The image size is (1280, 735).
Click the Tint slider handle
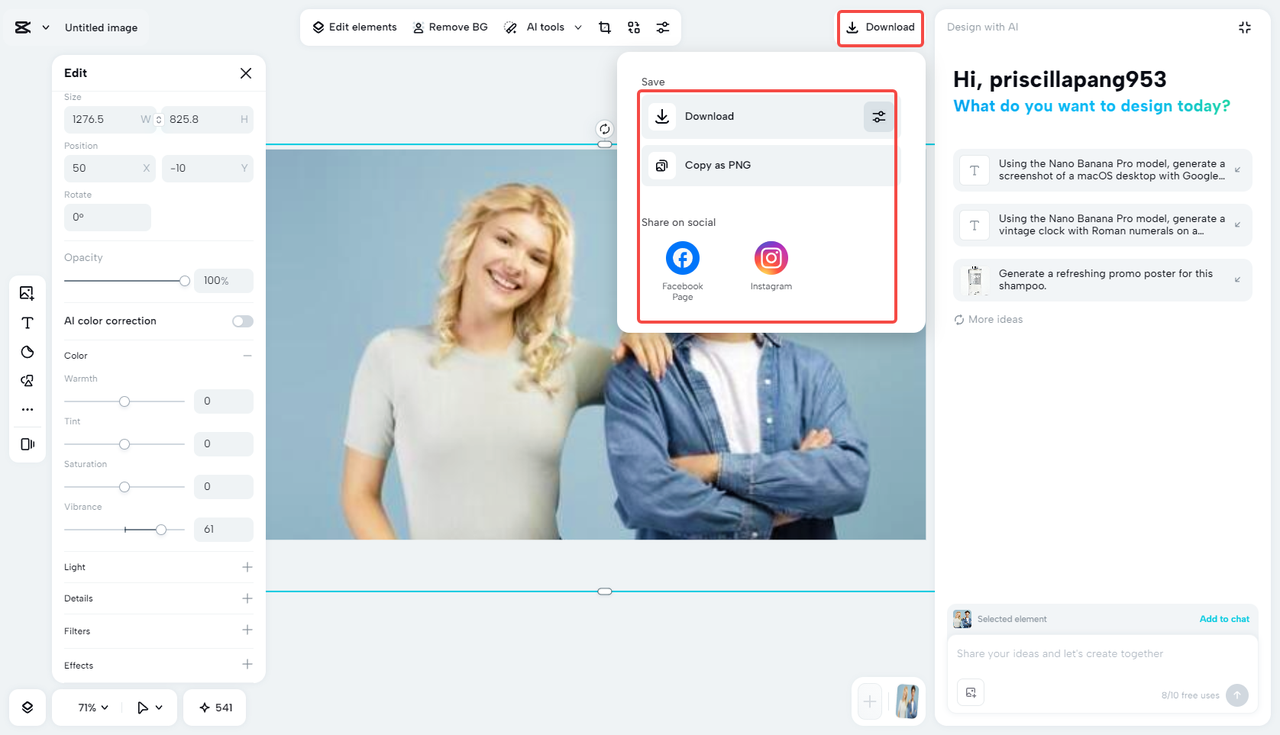pyautogui.click(x=124, y=444)
